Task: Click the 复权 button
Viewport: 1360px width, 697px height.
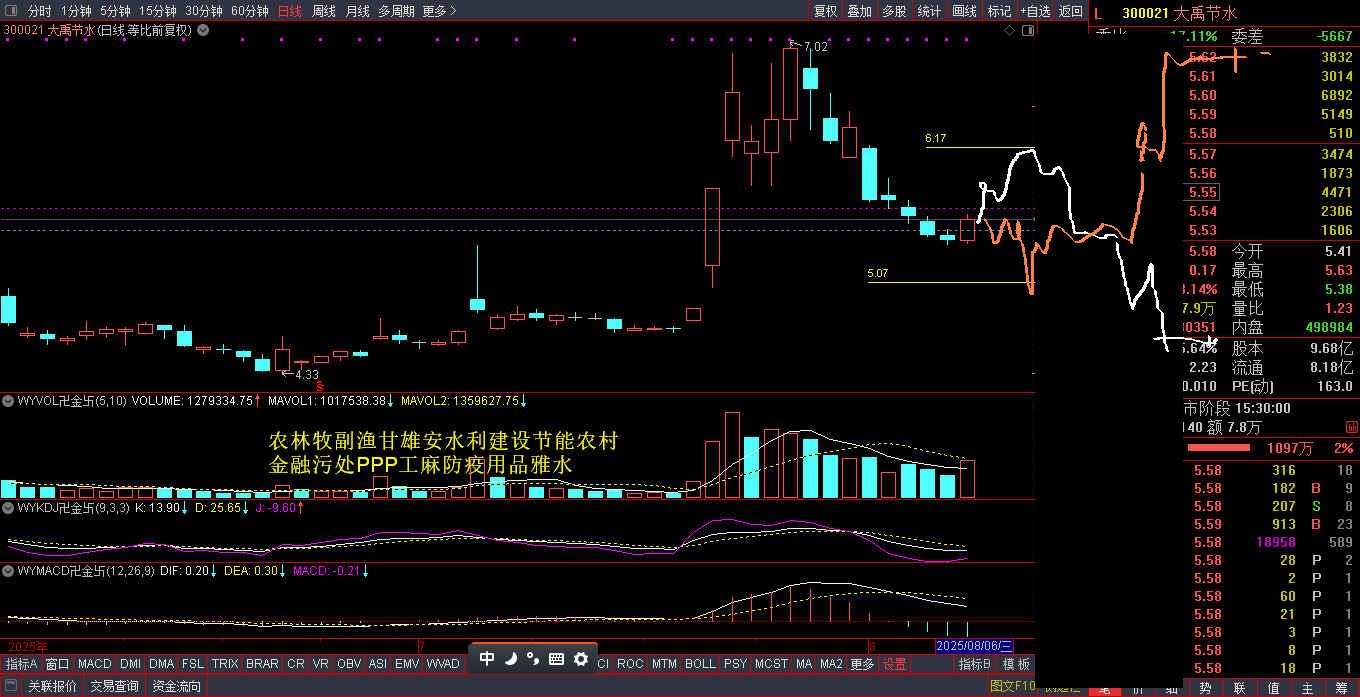Action: [x=825, y=11]
